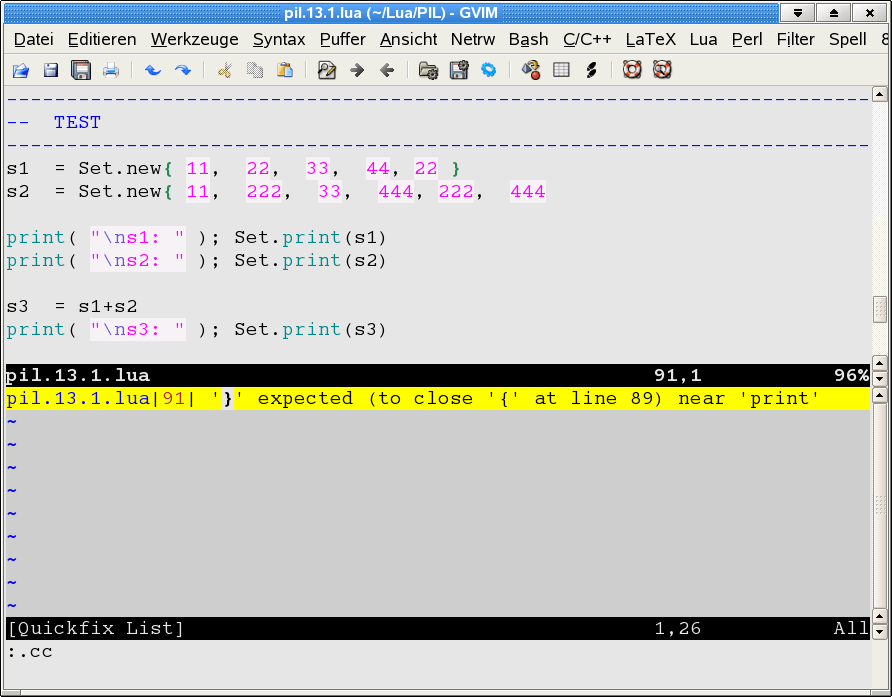Screen dimensions: 892x697
Task: Click the Save All files icon
Action: click(x=81, y=71)
